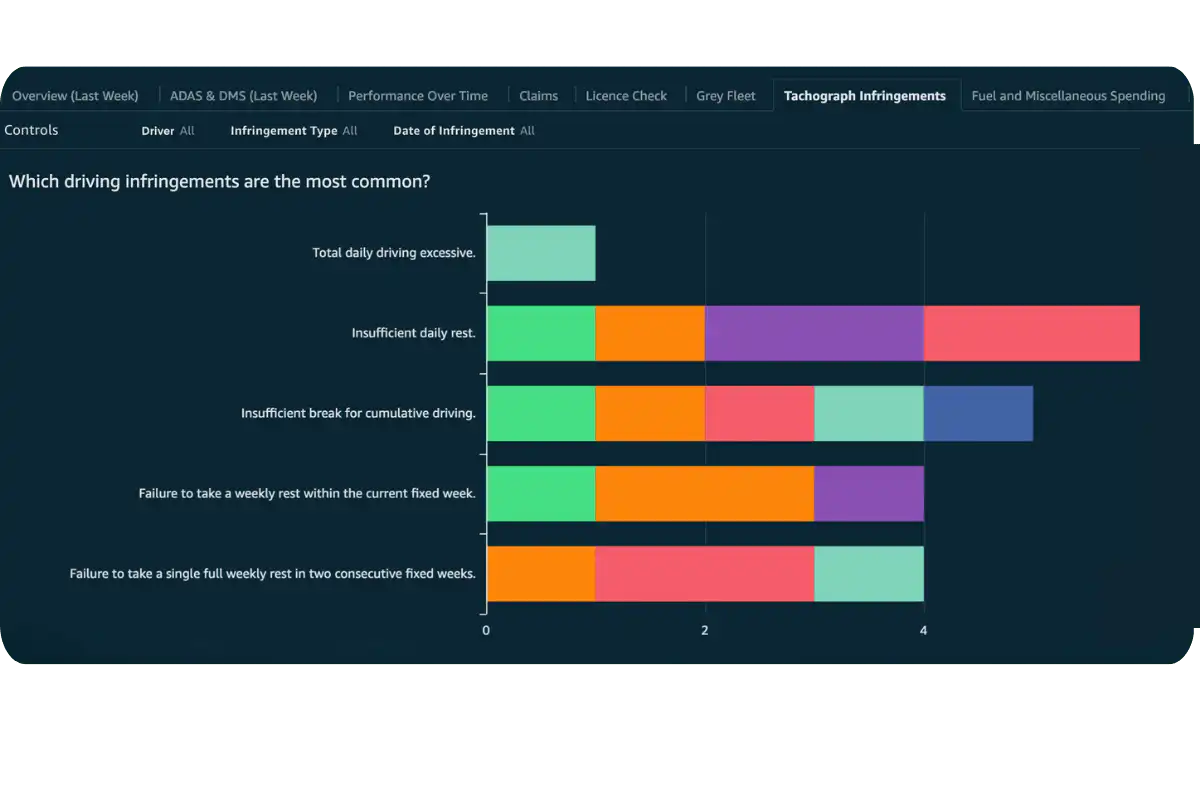Click the Insufficient daily rest axis label
This screenshot has height=800, width=1200.
413,332
